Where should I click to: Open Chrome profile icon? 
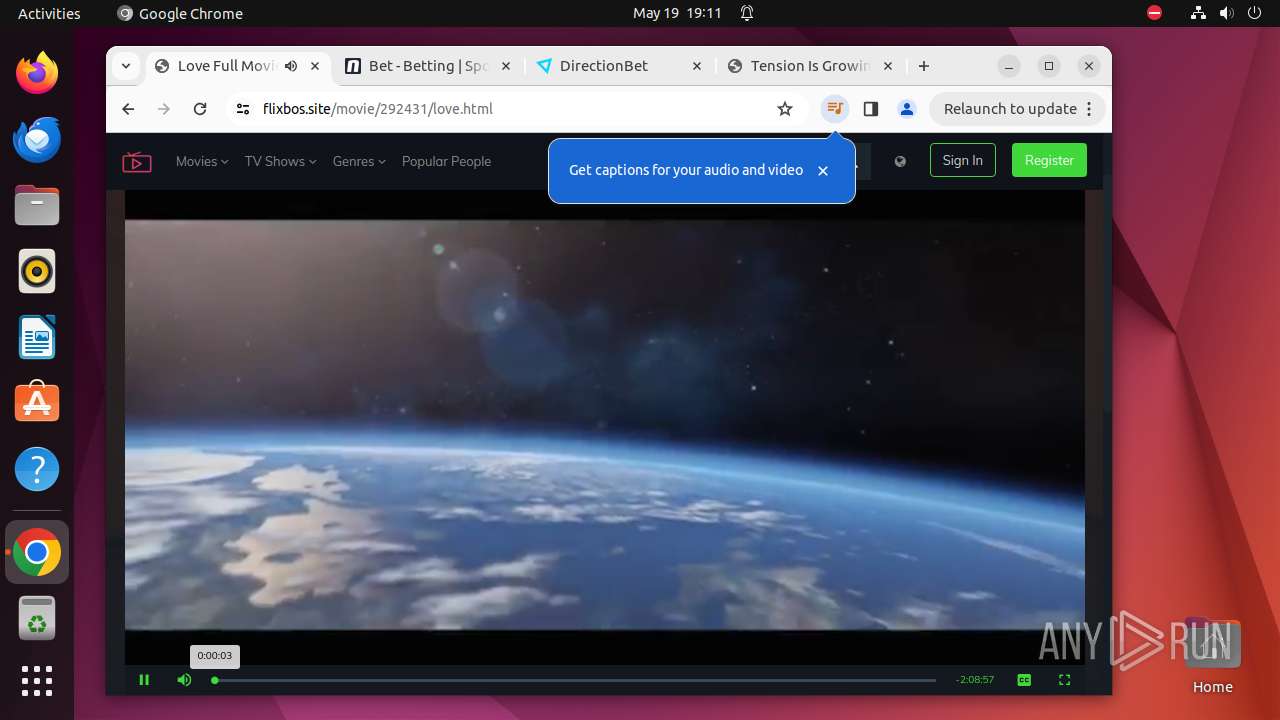pos(907,109)
